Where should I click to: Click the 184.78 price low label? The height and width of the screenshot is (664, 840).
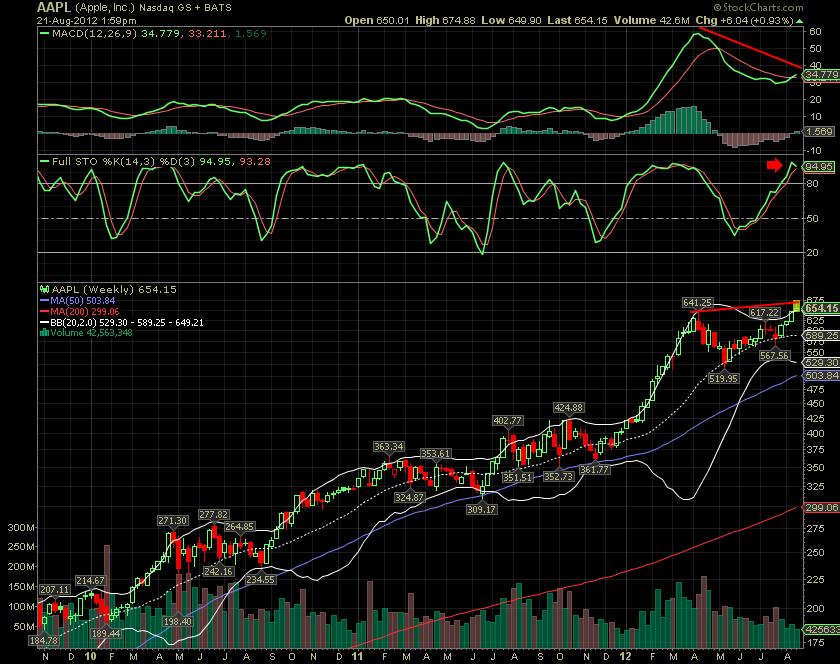tap(43, 640)
